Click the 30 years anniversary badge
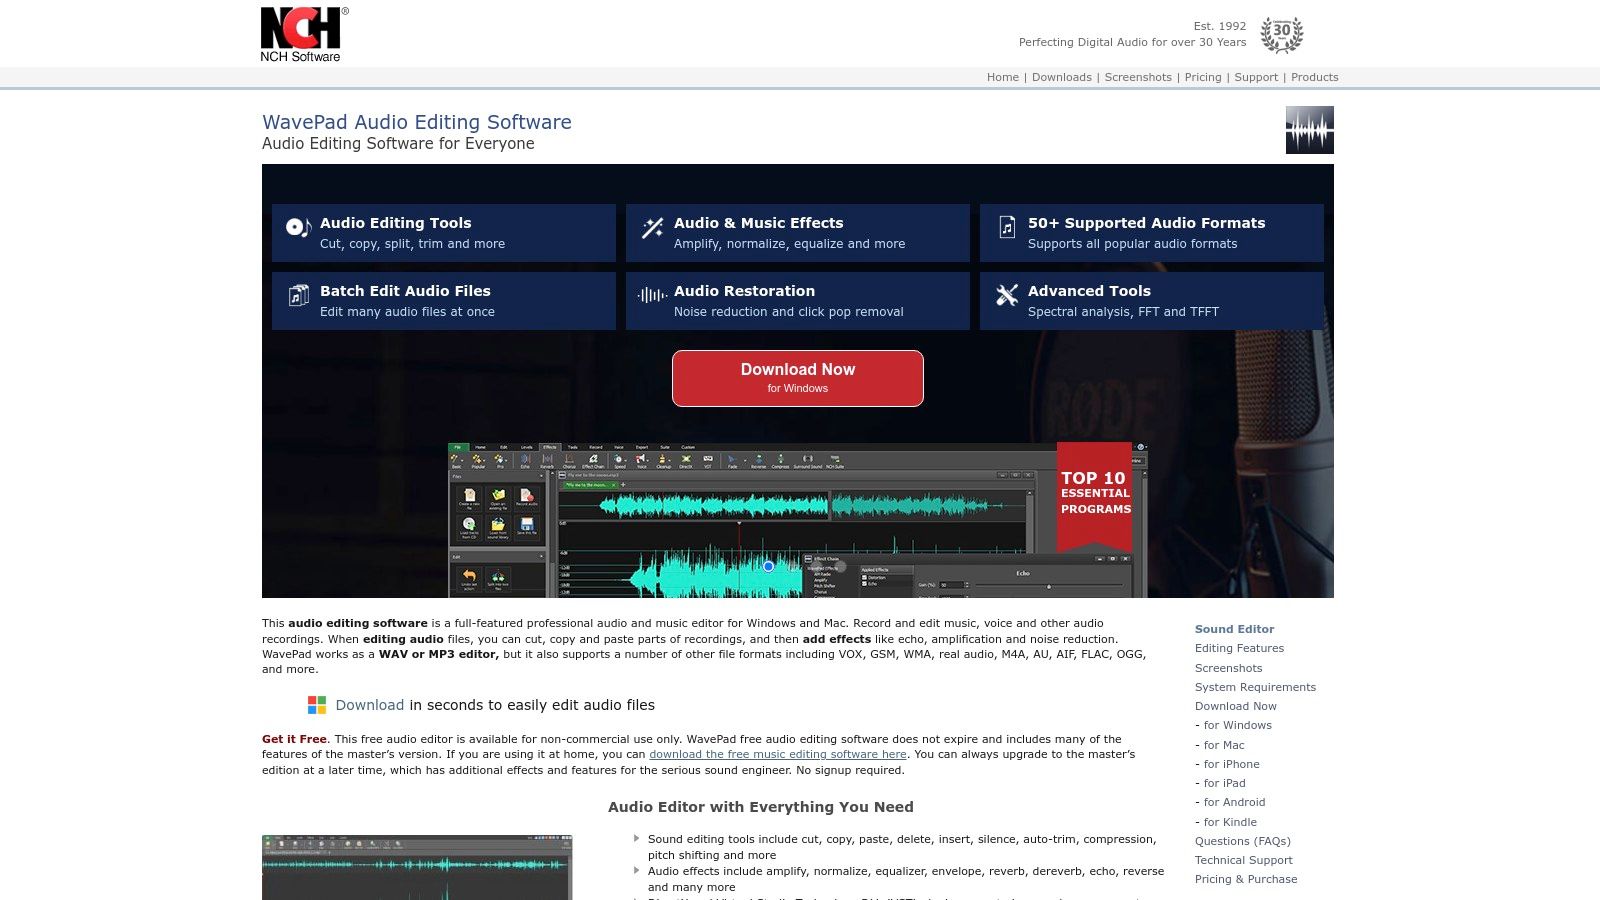The image size is (1600, 900). (1281, 34)
